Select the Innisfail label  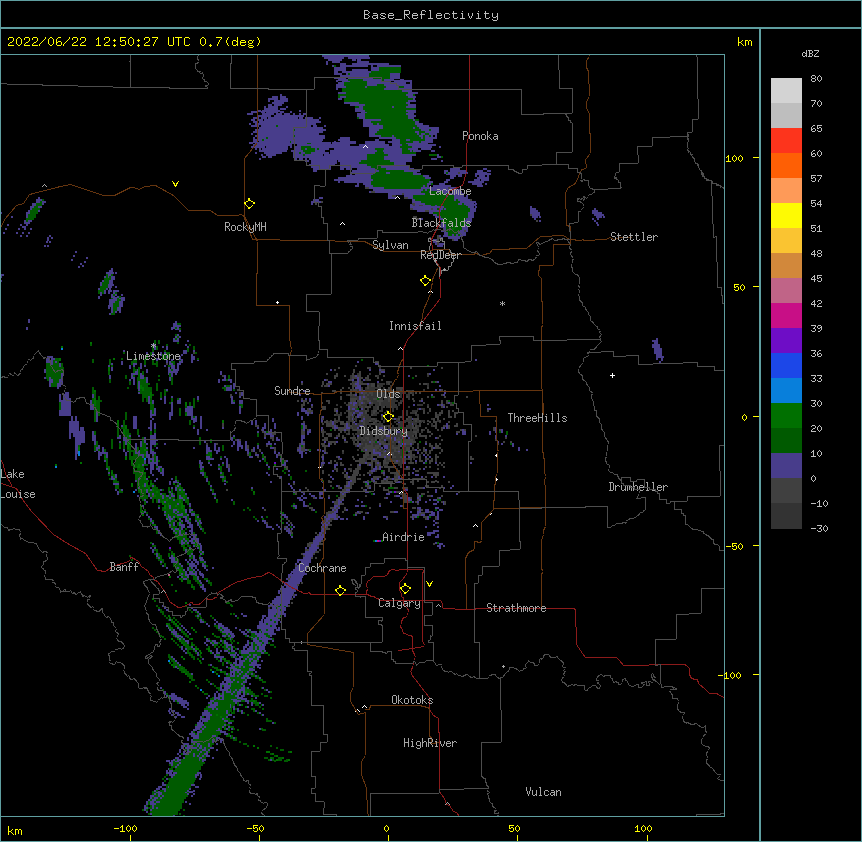pyautogui.click(x=415, y=326)
